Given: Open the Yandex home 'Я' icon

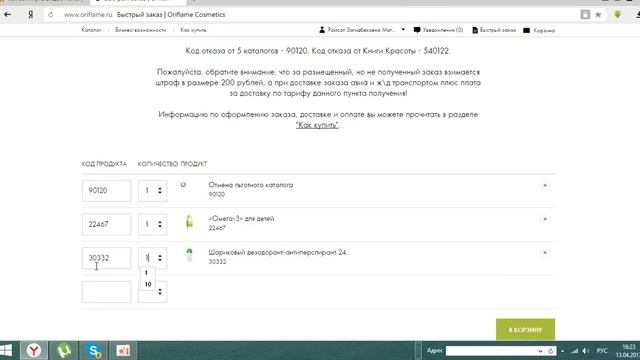Looking at the screenshot, I should tap(31, 15).
